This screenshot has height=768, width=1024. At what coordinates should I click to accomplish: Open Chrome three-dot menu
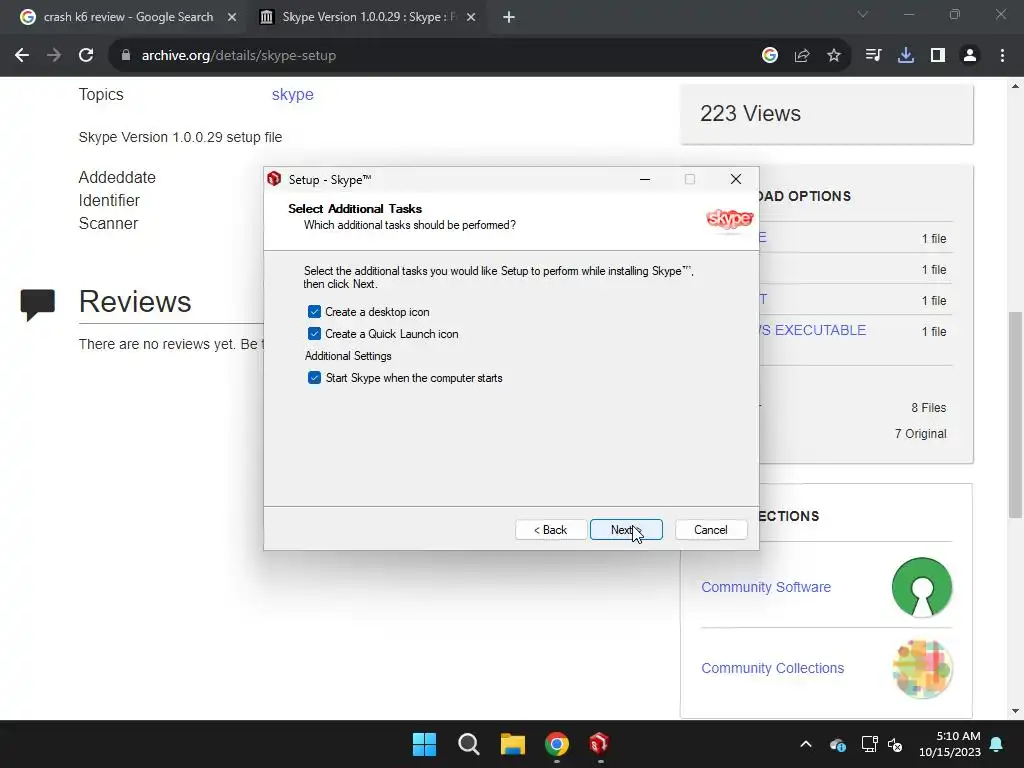(x=1002, y=56)
